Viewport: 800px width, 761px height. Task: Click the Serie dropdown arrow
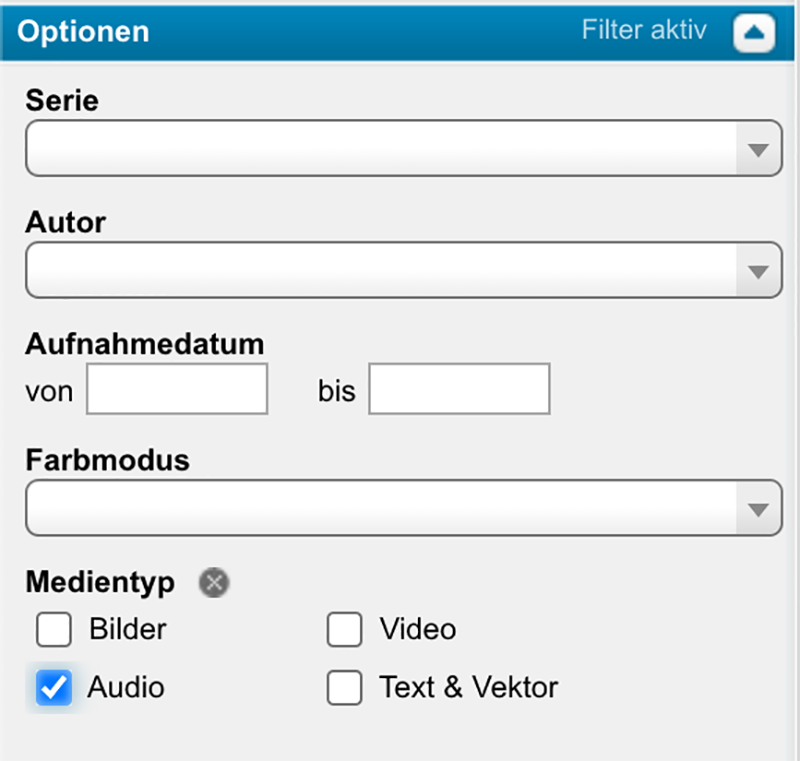point(758,150)
